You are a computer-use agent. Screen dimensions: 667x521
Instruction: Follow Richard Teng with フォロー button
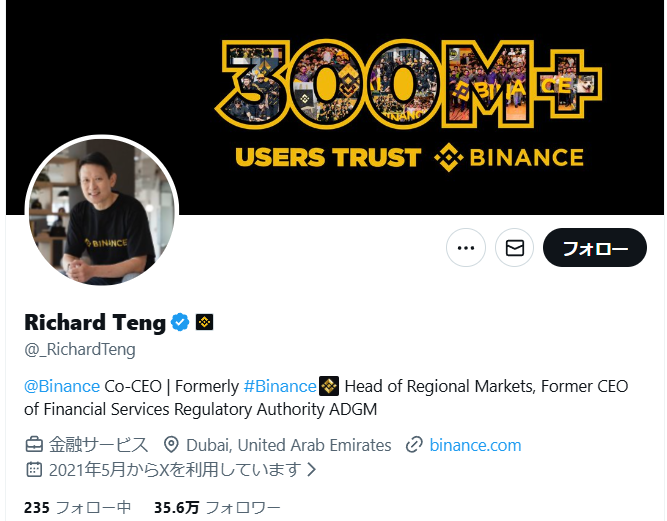[595, 248]
